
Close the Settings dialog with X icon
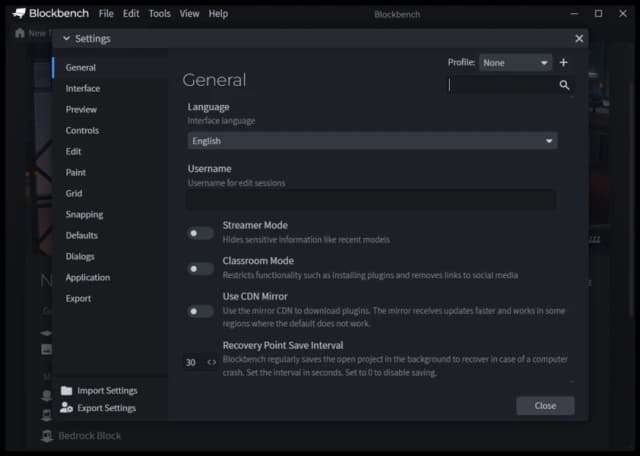(x=579, y=38)
